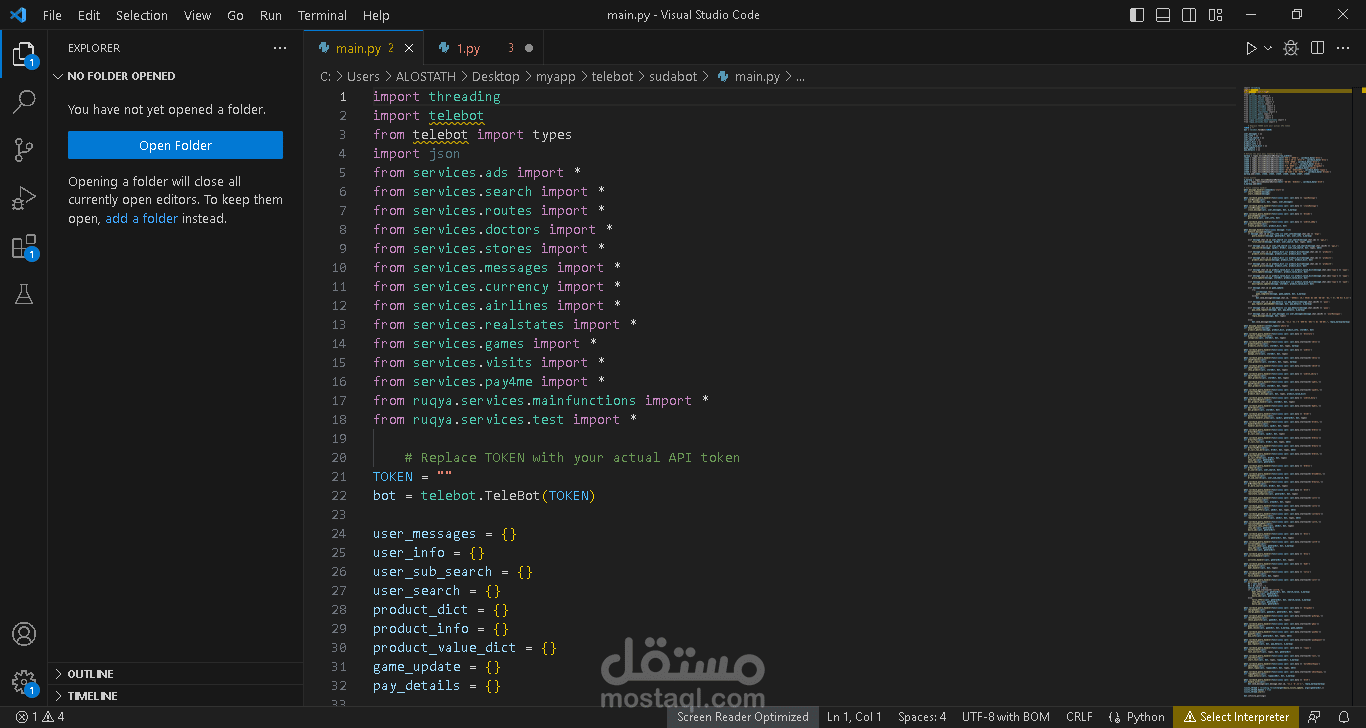
Task: Click 'bot = telebot.TeleBot(TOKEN)' line
Action: click(x=484, y=495)
